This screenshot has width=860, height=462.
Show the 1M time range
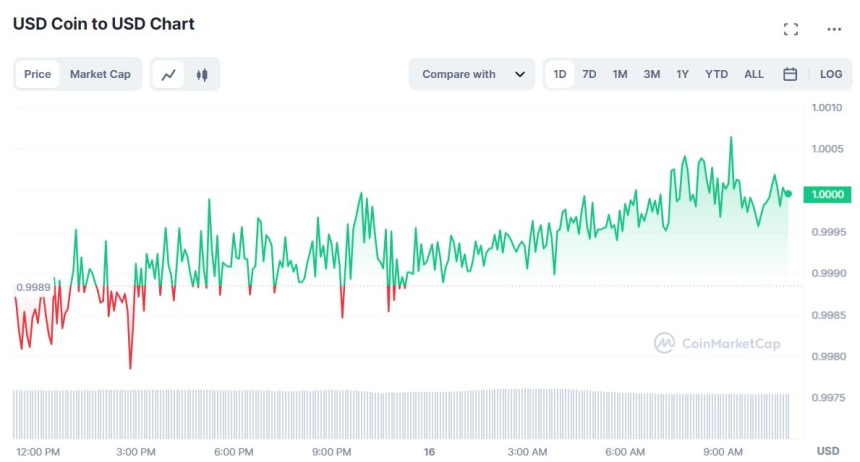click(x=620, y=74)
